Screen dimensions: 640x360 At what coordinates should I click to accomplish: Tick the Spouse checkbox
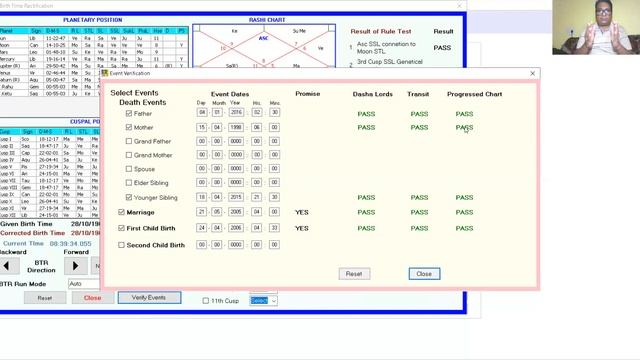129,169
